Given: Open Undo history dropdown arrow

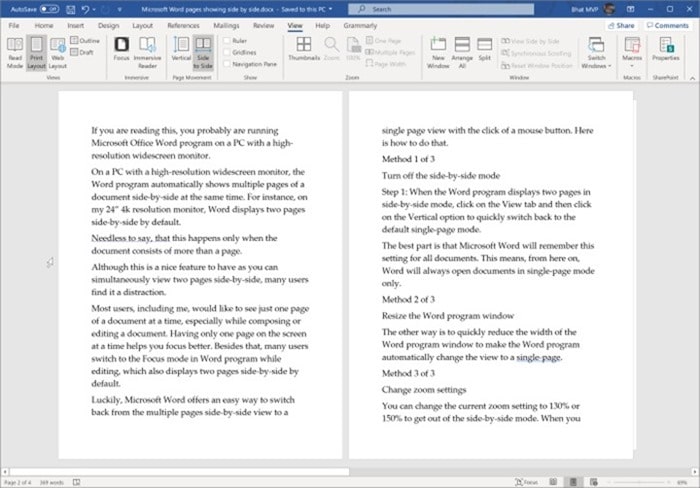Looking at the screenshot, I should (x=94, y=9).
